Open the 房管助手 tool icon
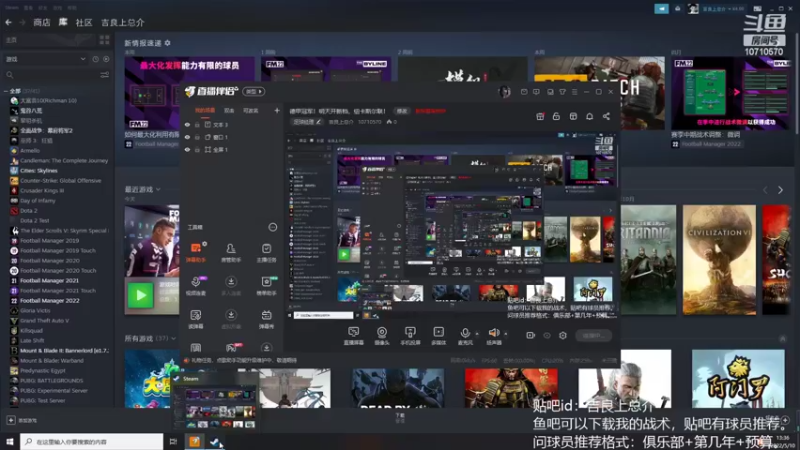Screen dimensions: 800x450 pyautogui.click(x=231, y=248)
